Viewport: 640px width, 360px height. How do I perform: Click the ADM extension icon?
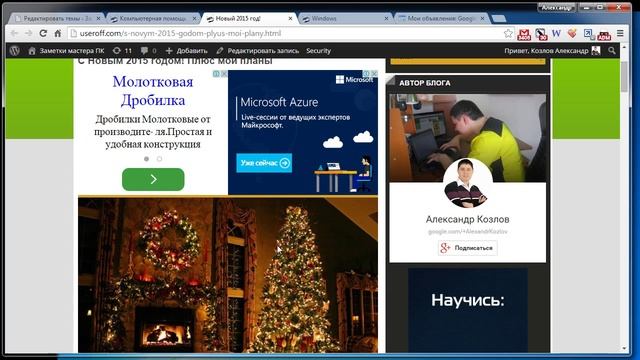click(x=604, y=34)
